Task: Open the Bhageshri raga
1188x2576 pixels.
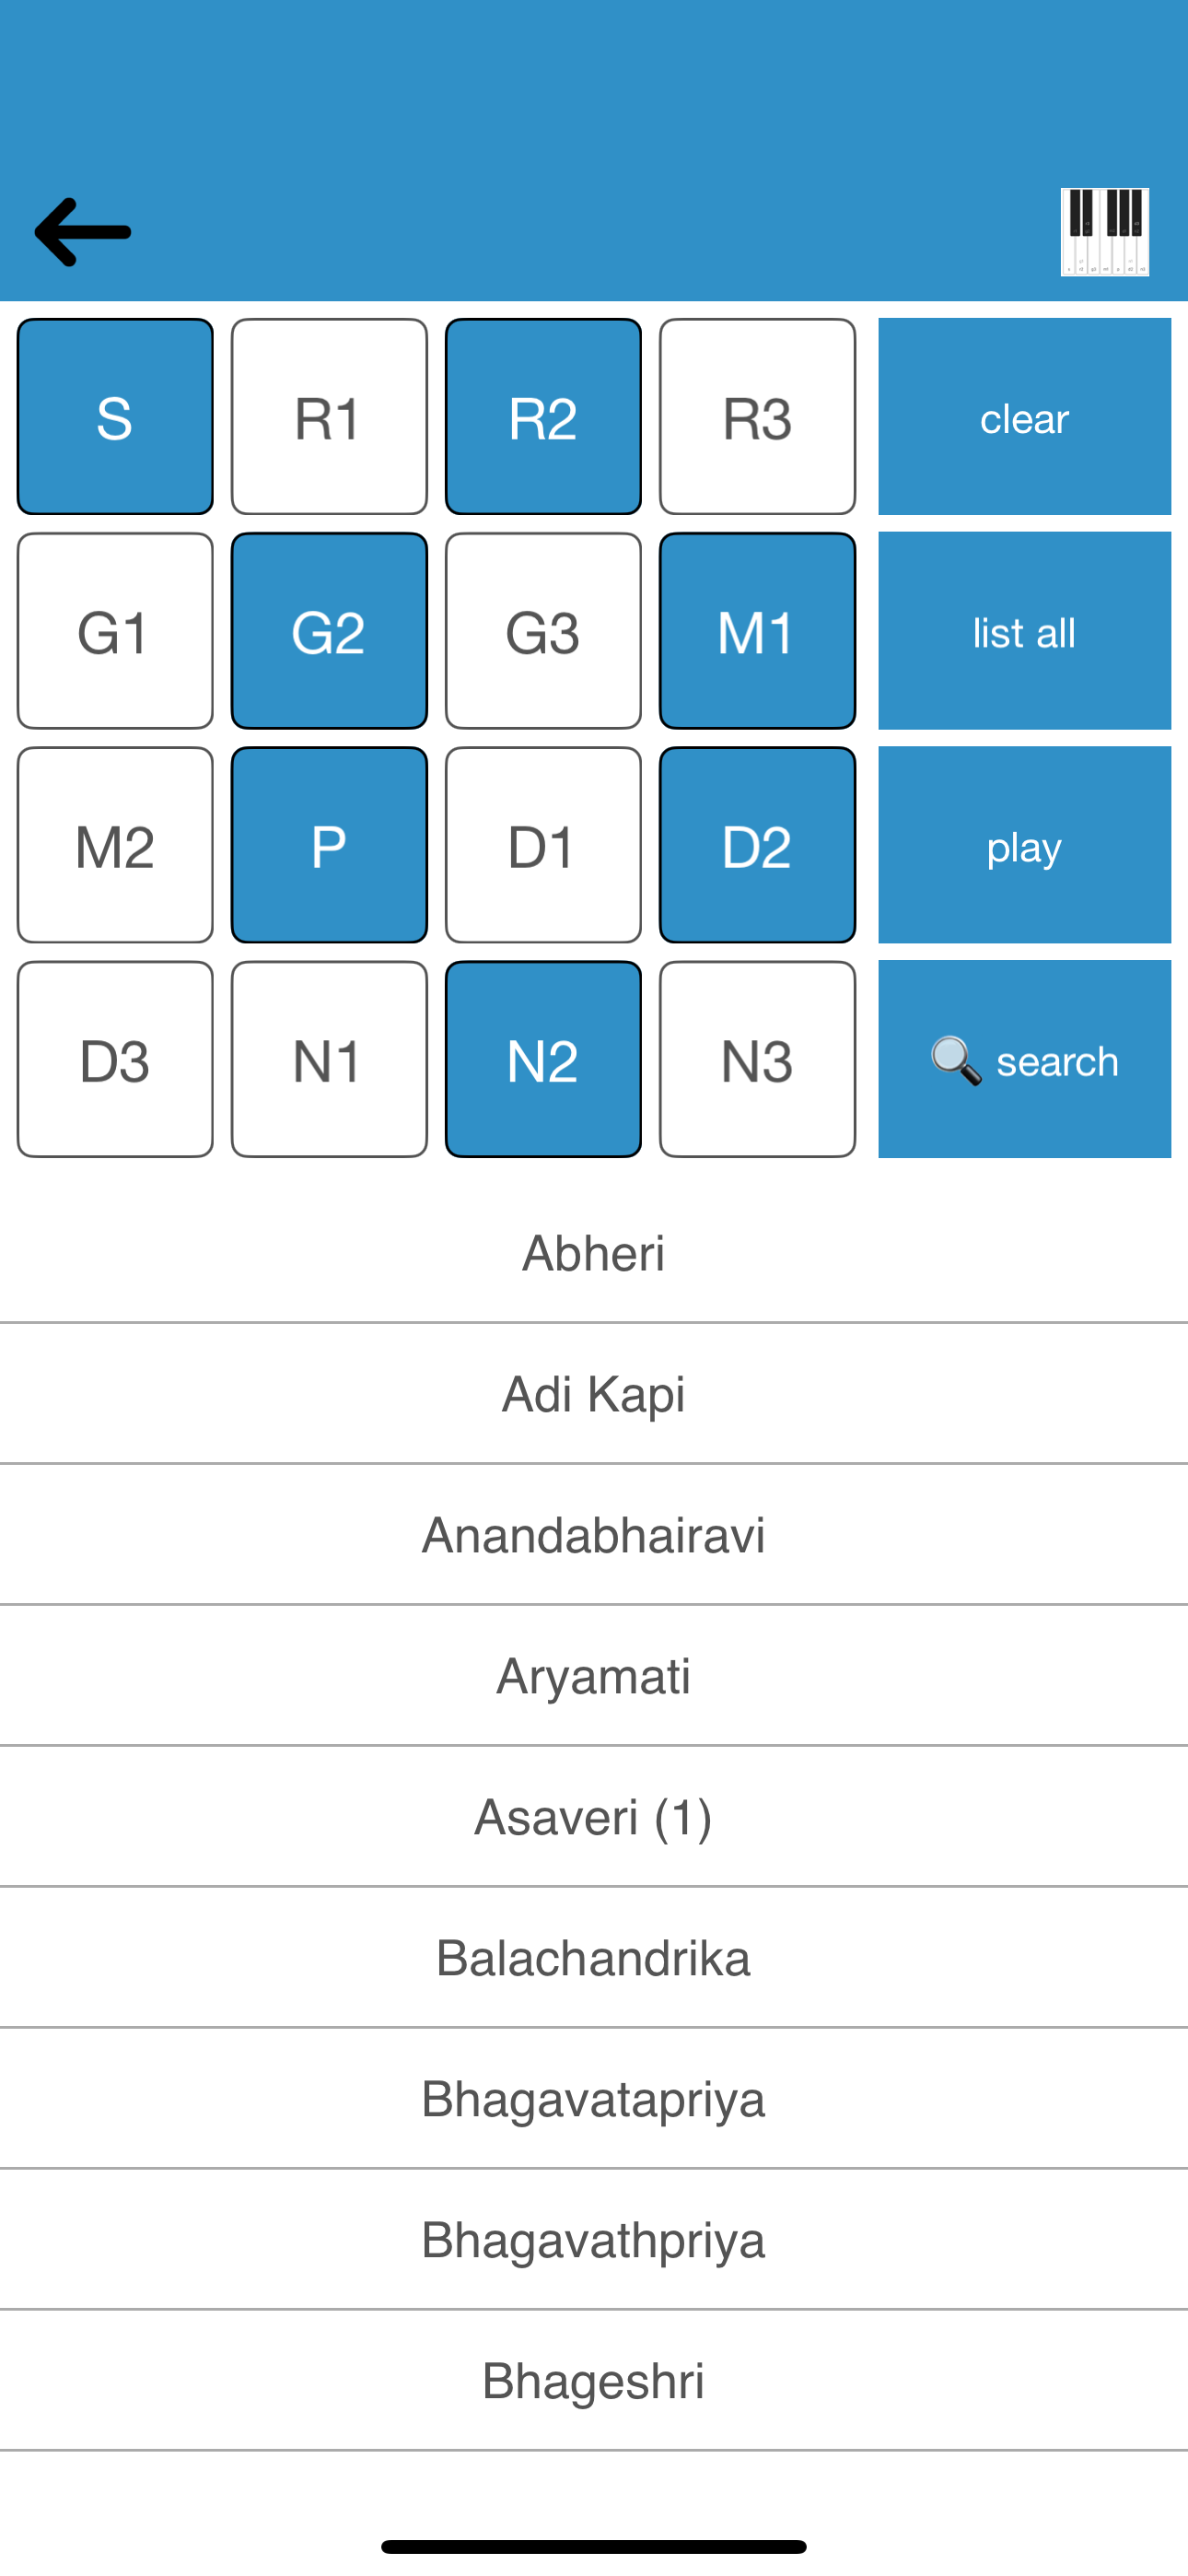Action: pyautogui.click(x=594, y=2381)
